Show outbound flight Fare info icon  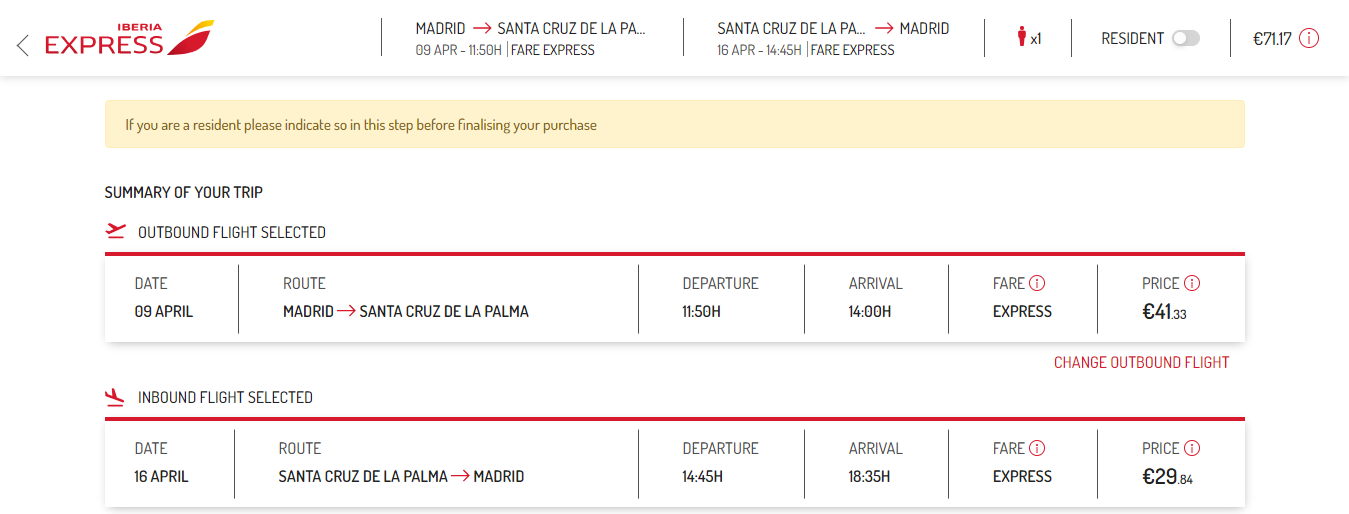(1037, 283)
